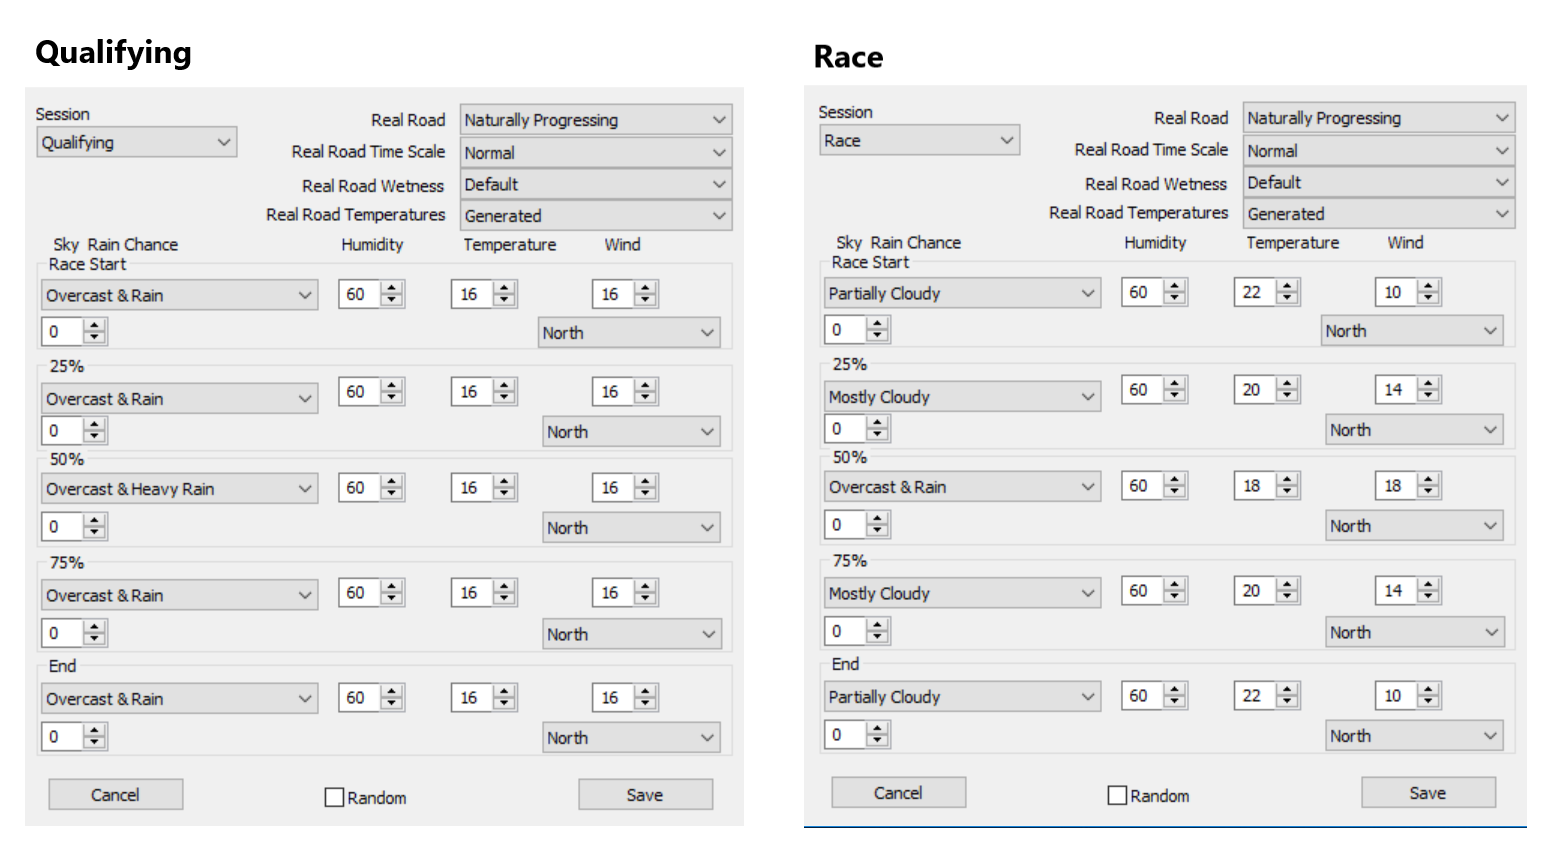Adjust Qualifying End temperature stepper

(x=505, y=697)
